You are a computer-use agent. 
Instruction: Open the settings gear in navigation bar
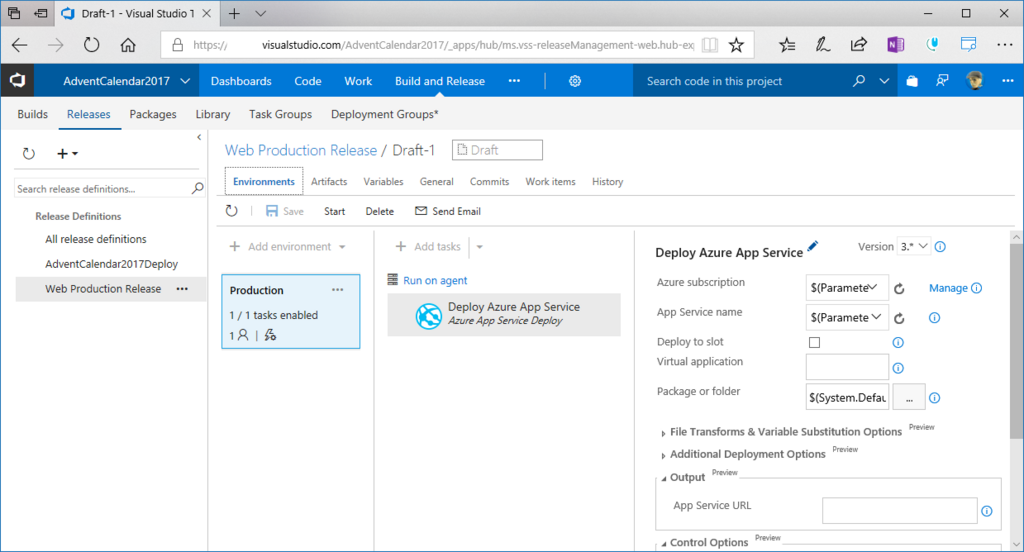pos(575,81)
